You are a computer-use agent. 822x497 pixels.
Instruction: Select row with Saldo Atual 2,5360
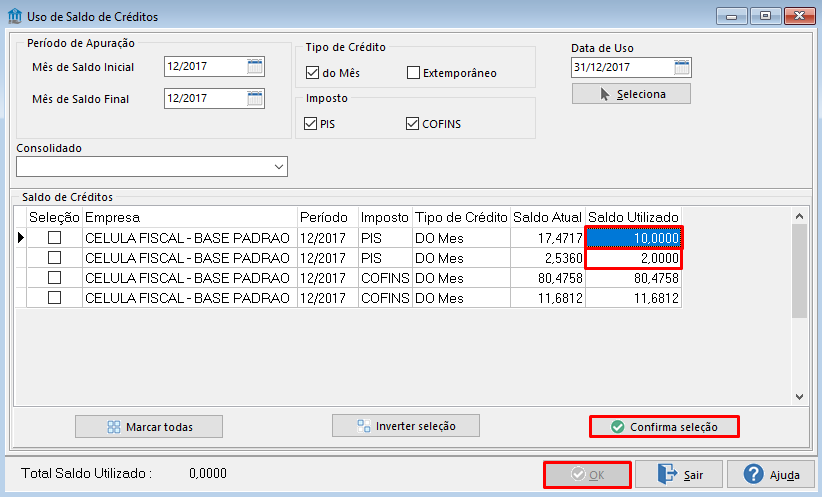[55, 258]
